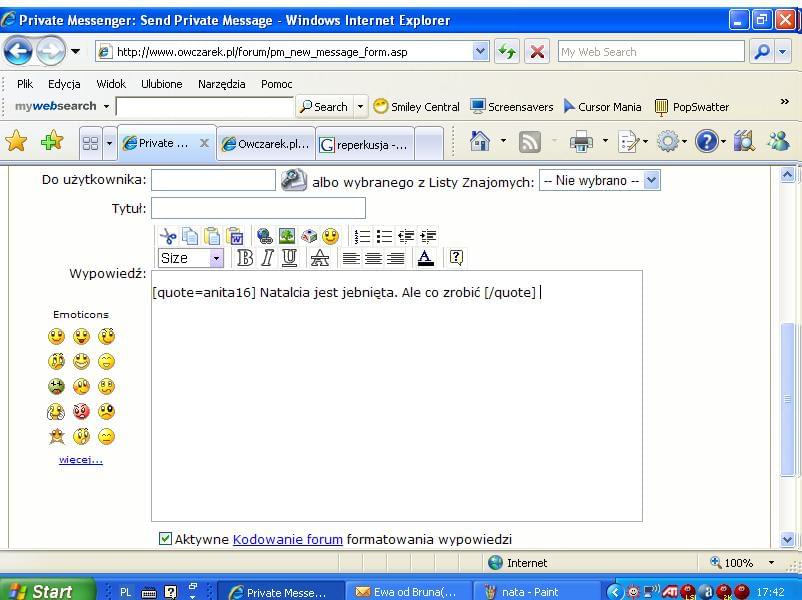Viewport: 802px width, 600px height.
Task: Expand the address bar URL dropdown
Action: coord(480,51)
